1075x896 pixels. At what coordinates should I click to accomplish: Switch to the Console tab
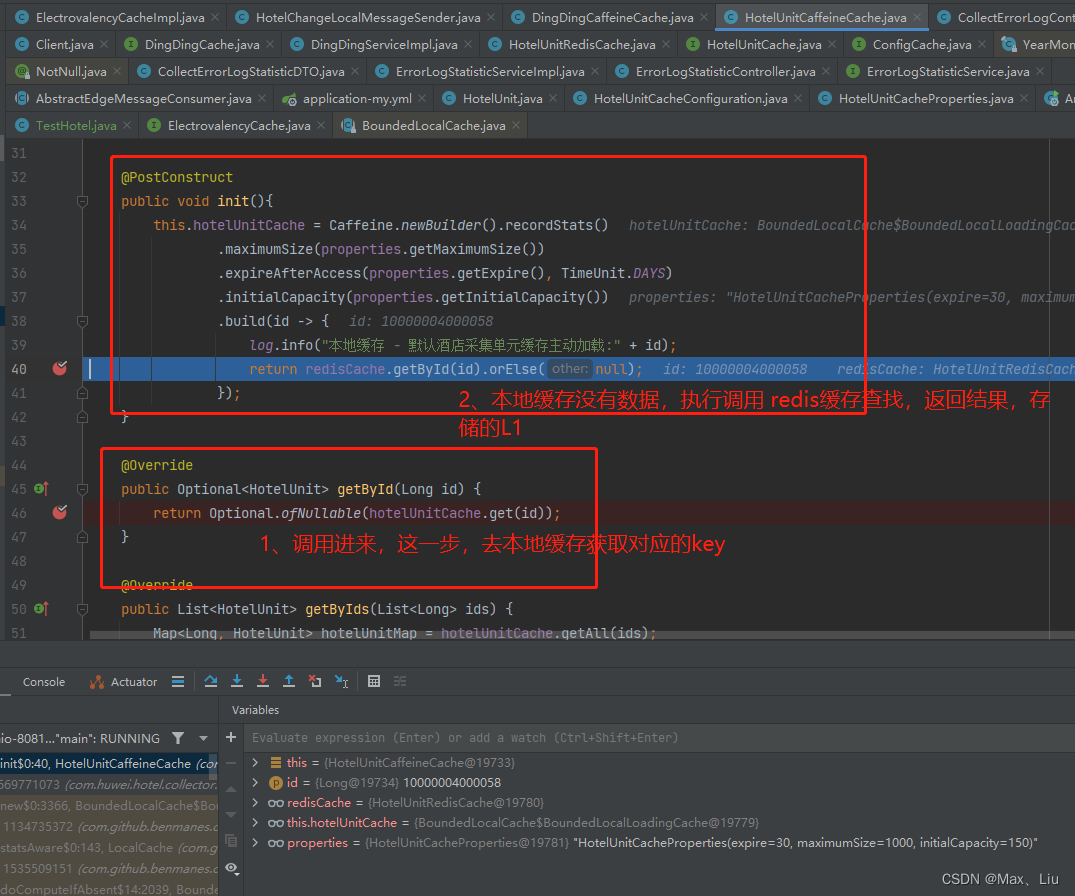tap(43, 681)
